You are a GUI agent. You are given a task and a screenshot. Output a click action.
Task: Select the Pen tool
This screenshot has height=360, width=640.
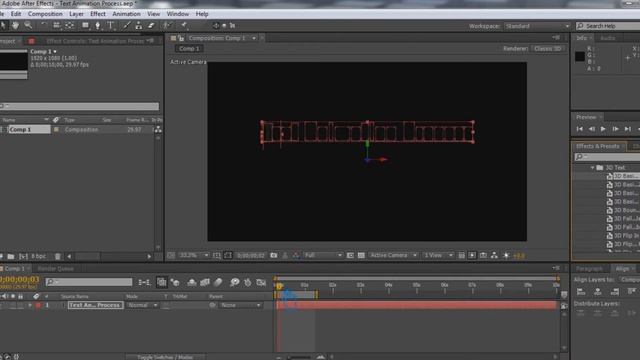point(98,25)
